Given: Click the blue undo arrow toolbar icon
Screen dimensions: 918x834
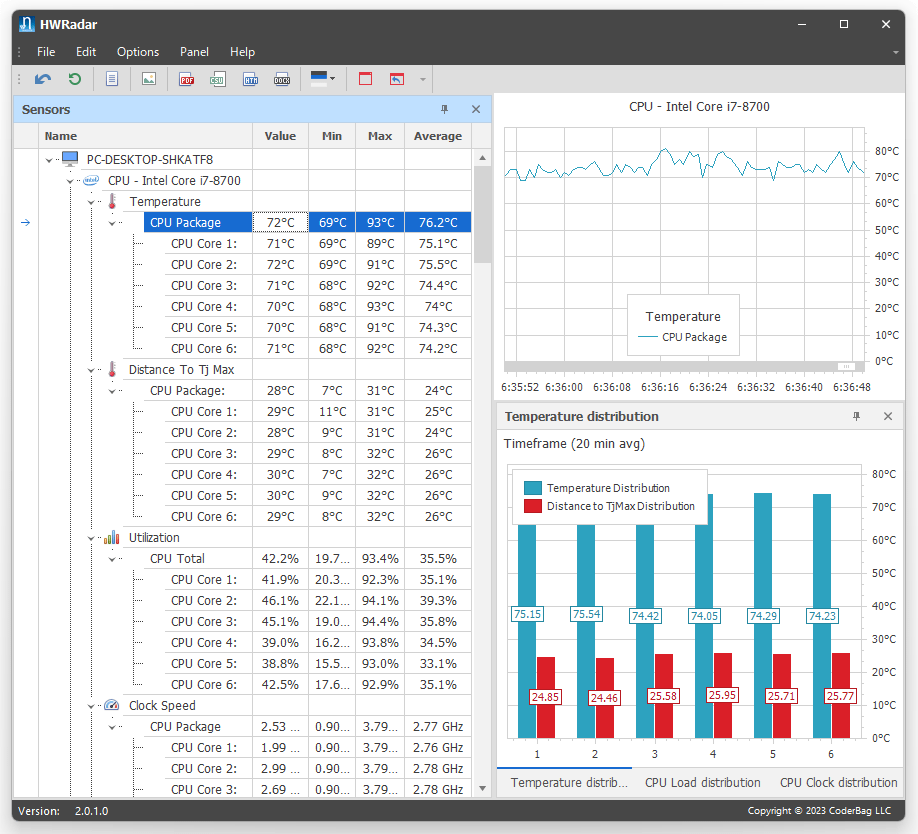Looking at the screenshot, I should (43, 79).
